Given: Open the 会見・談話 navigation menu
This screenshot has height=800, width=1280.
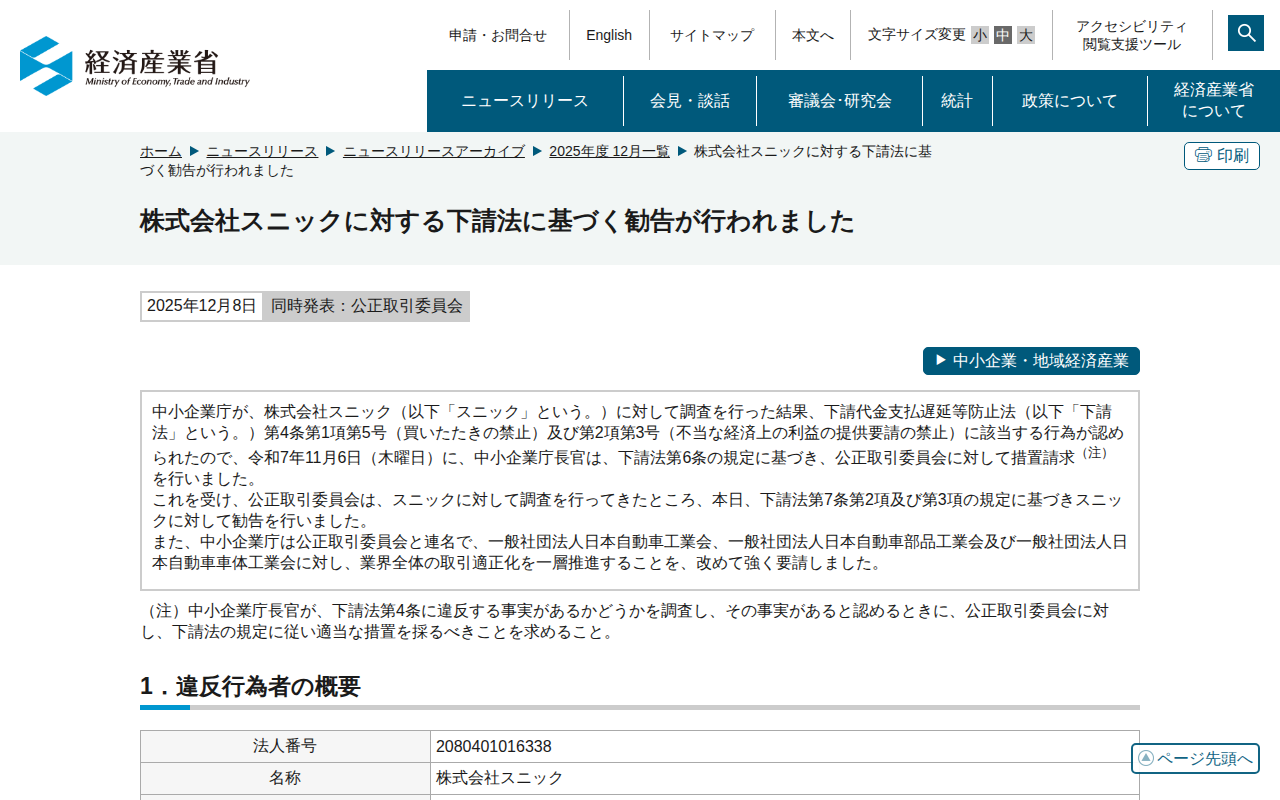Looking at the screenshot, I should click(x=690, y=101).
